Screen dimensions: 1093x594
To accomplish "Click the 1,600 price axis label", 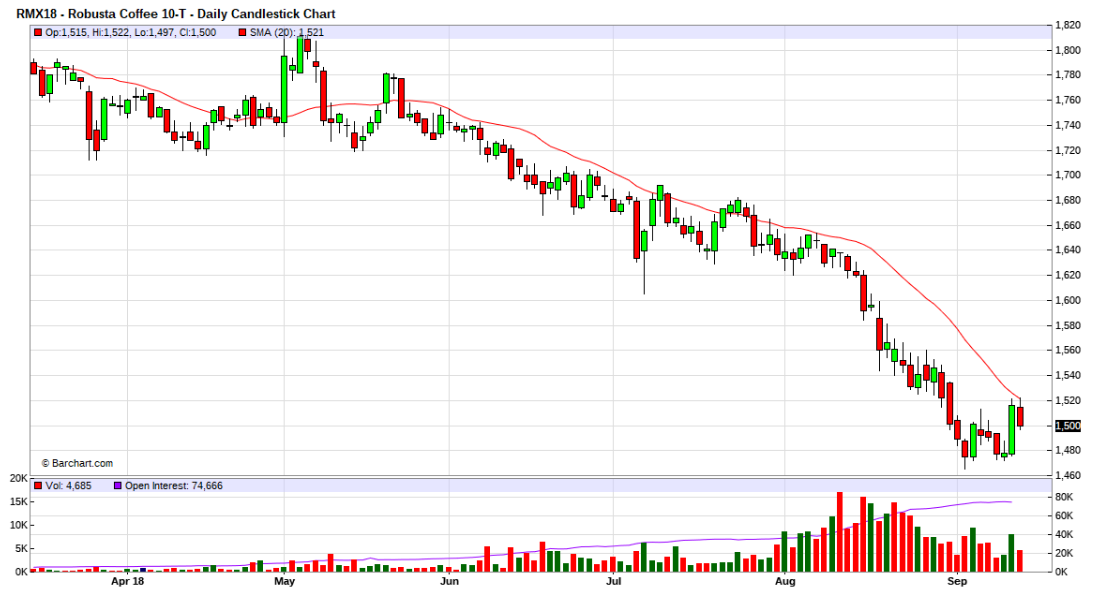I will tap(1068, 300).
